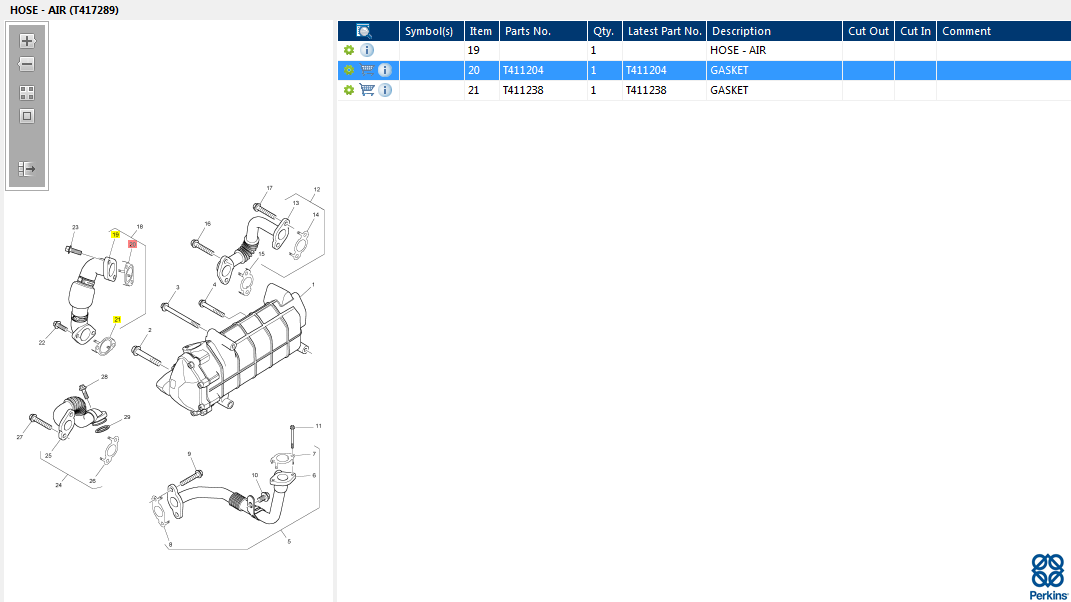The image size is (1071, 602).
Task: Click yellow callout 19 in diagram
Action: pos(115,234)
